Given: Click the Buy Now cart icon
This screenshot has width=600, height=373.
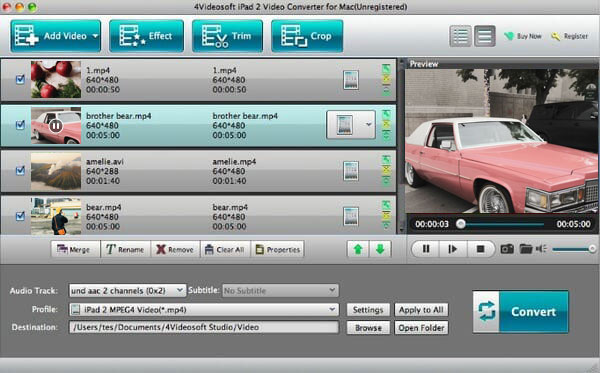Looking at the screenshot, I should (x=509, y=36).
